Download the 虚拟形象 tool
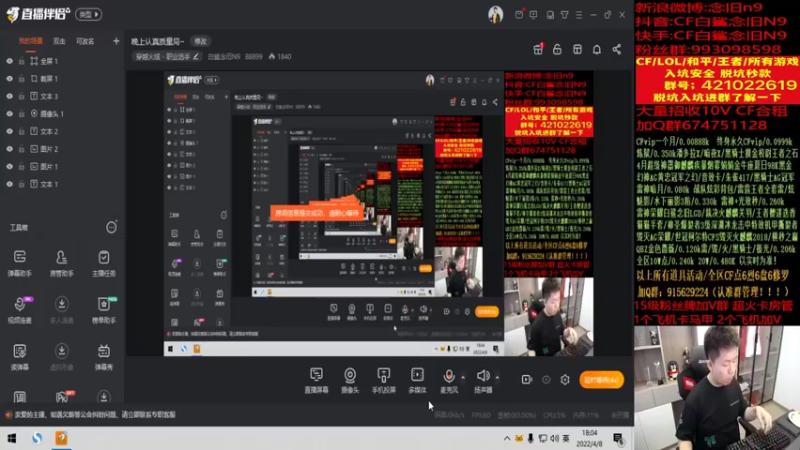800x450 pixels. 62,356
